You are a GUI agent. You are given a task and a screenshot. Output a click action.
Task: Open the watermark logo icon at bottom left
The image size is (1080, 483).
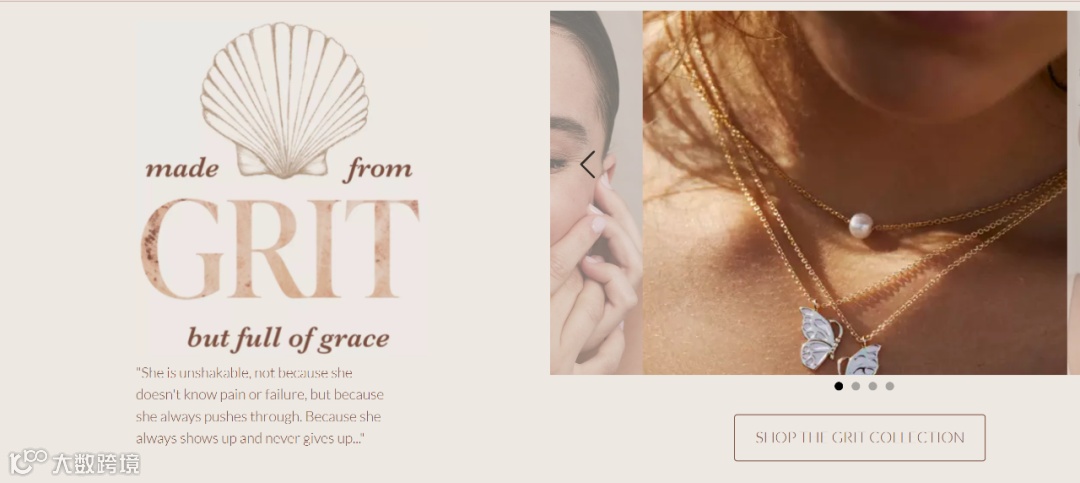[x=28, y=462]
